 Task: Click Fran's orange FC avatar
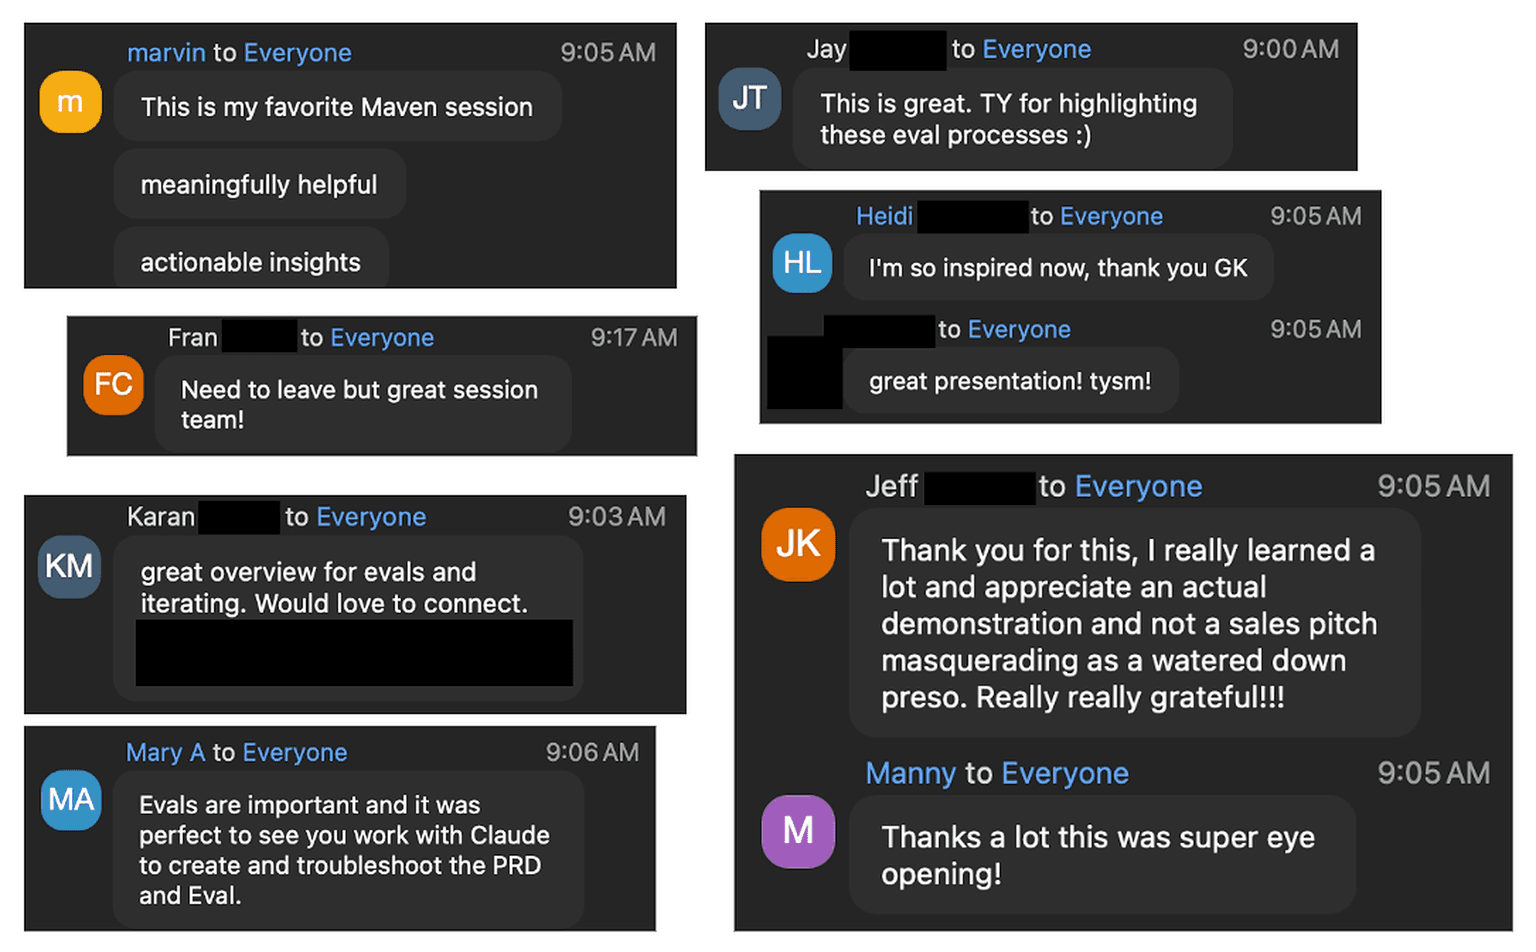point(113,385)
